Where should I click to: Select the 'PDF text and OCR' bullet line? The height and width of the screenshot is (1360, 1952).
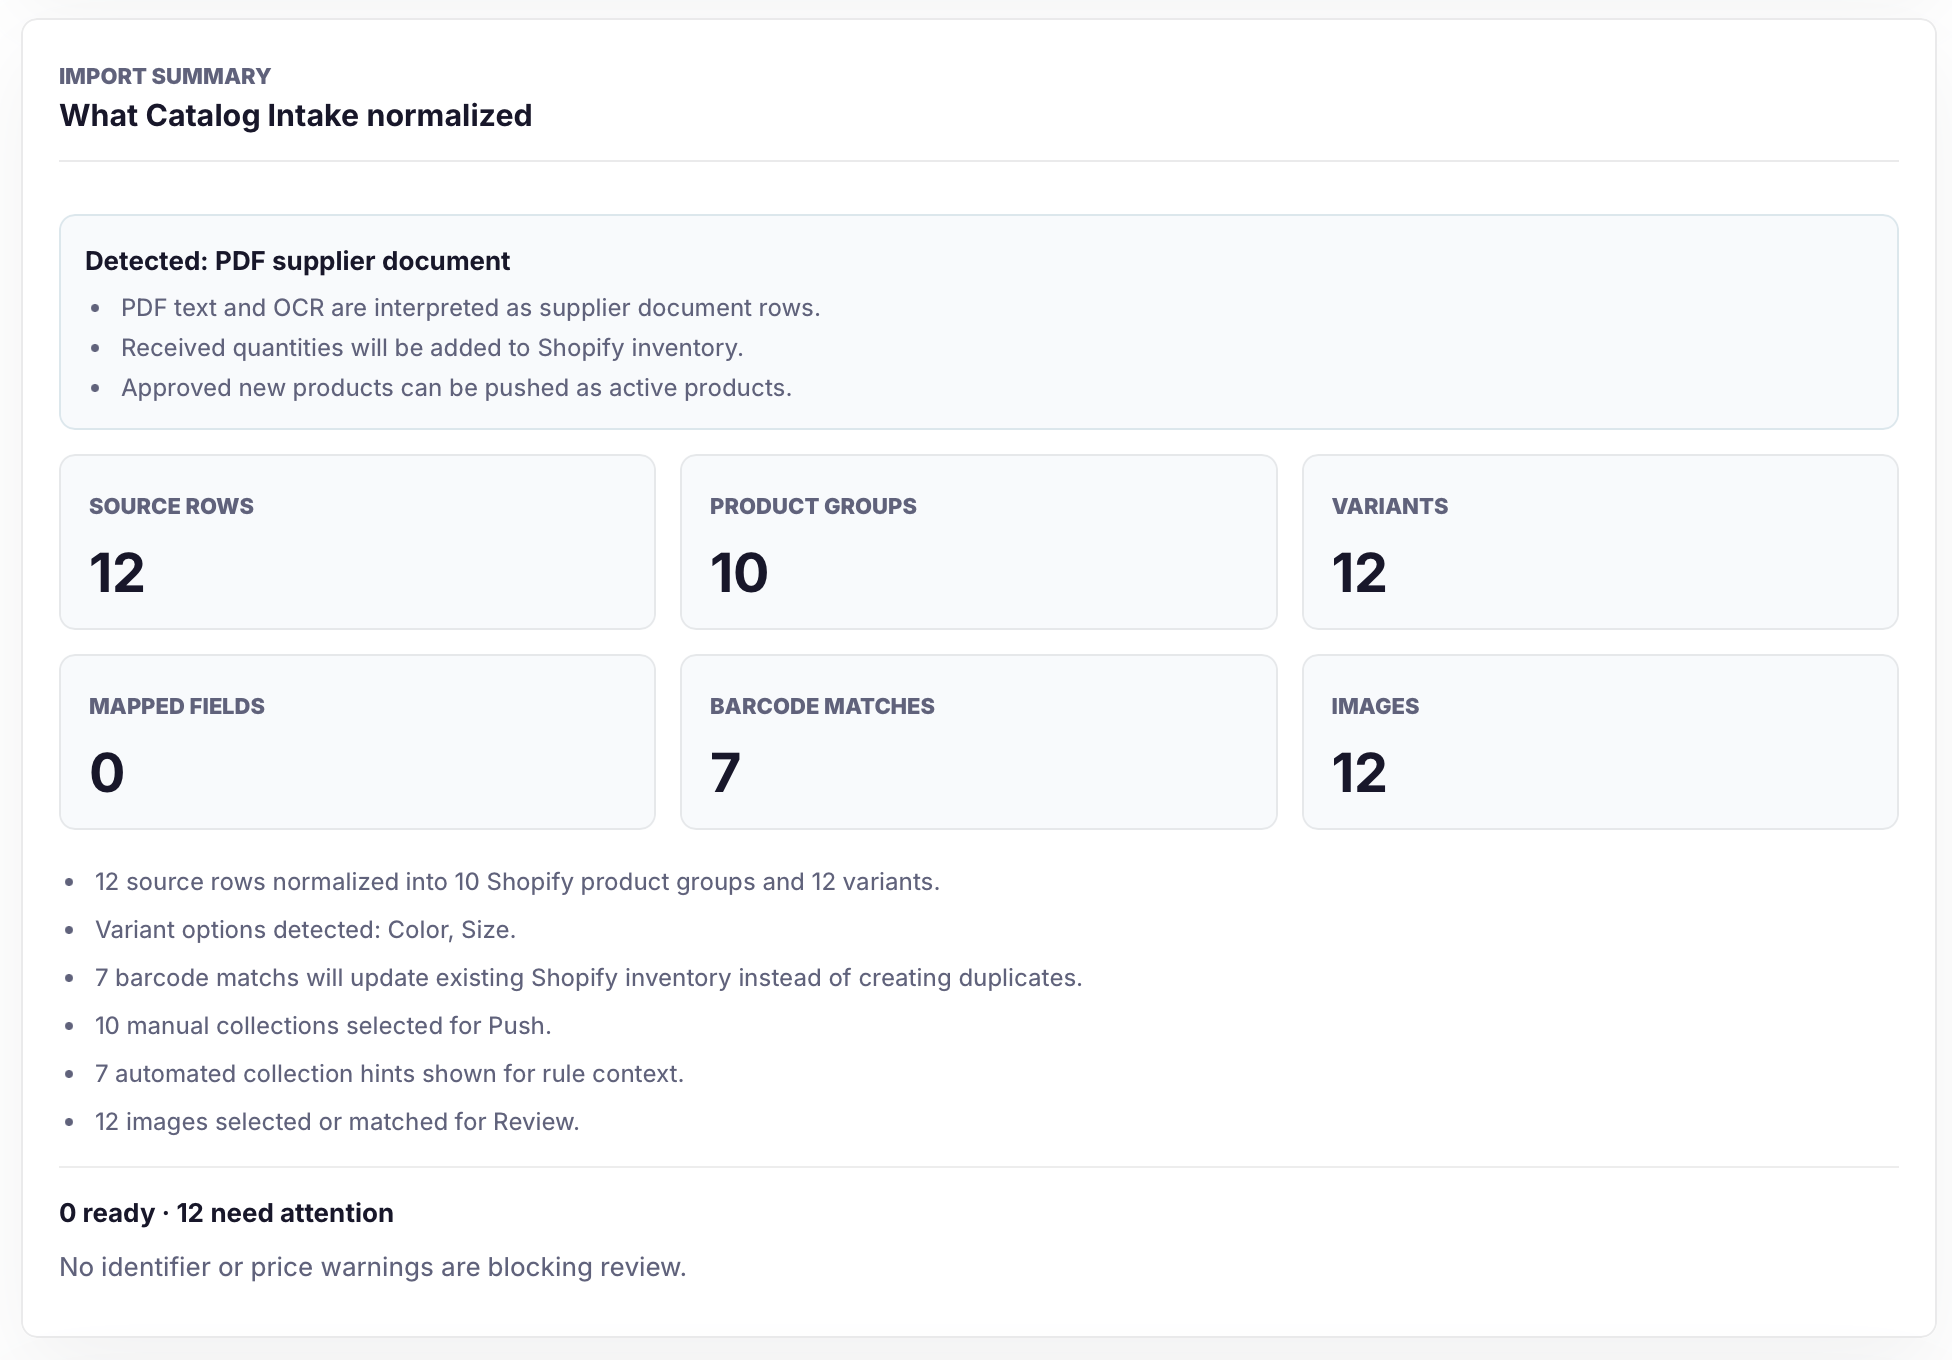point(470,308)
